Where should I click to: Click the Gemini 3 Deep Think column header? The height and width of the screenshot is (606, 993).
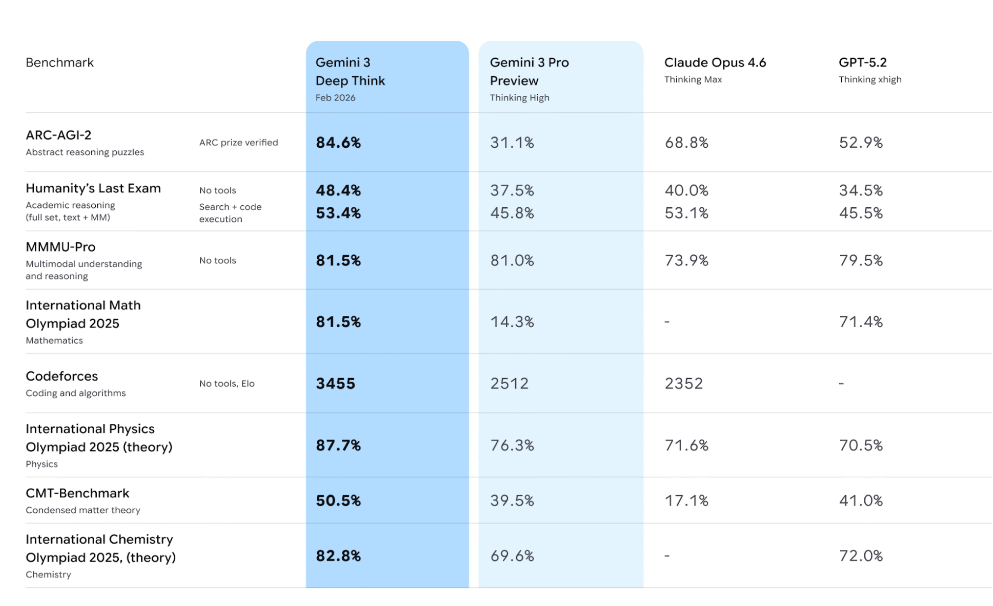(351, 72)
